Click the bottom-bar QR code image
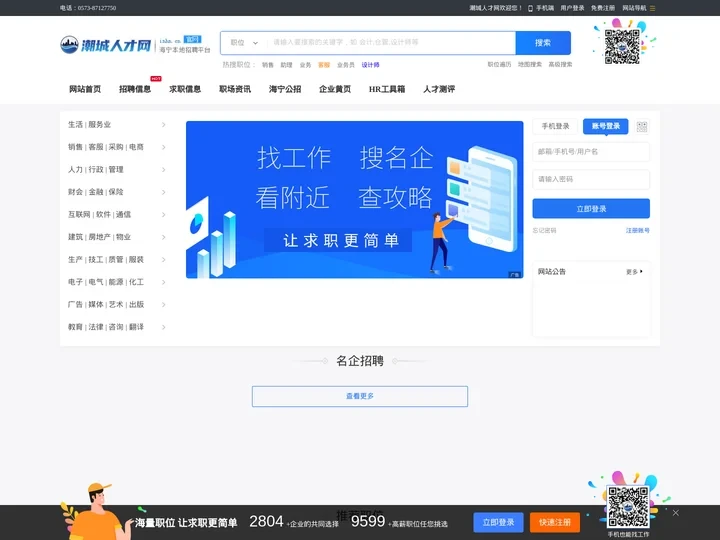Screen dimensions: 720x540 tap(628, 507)
